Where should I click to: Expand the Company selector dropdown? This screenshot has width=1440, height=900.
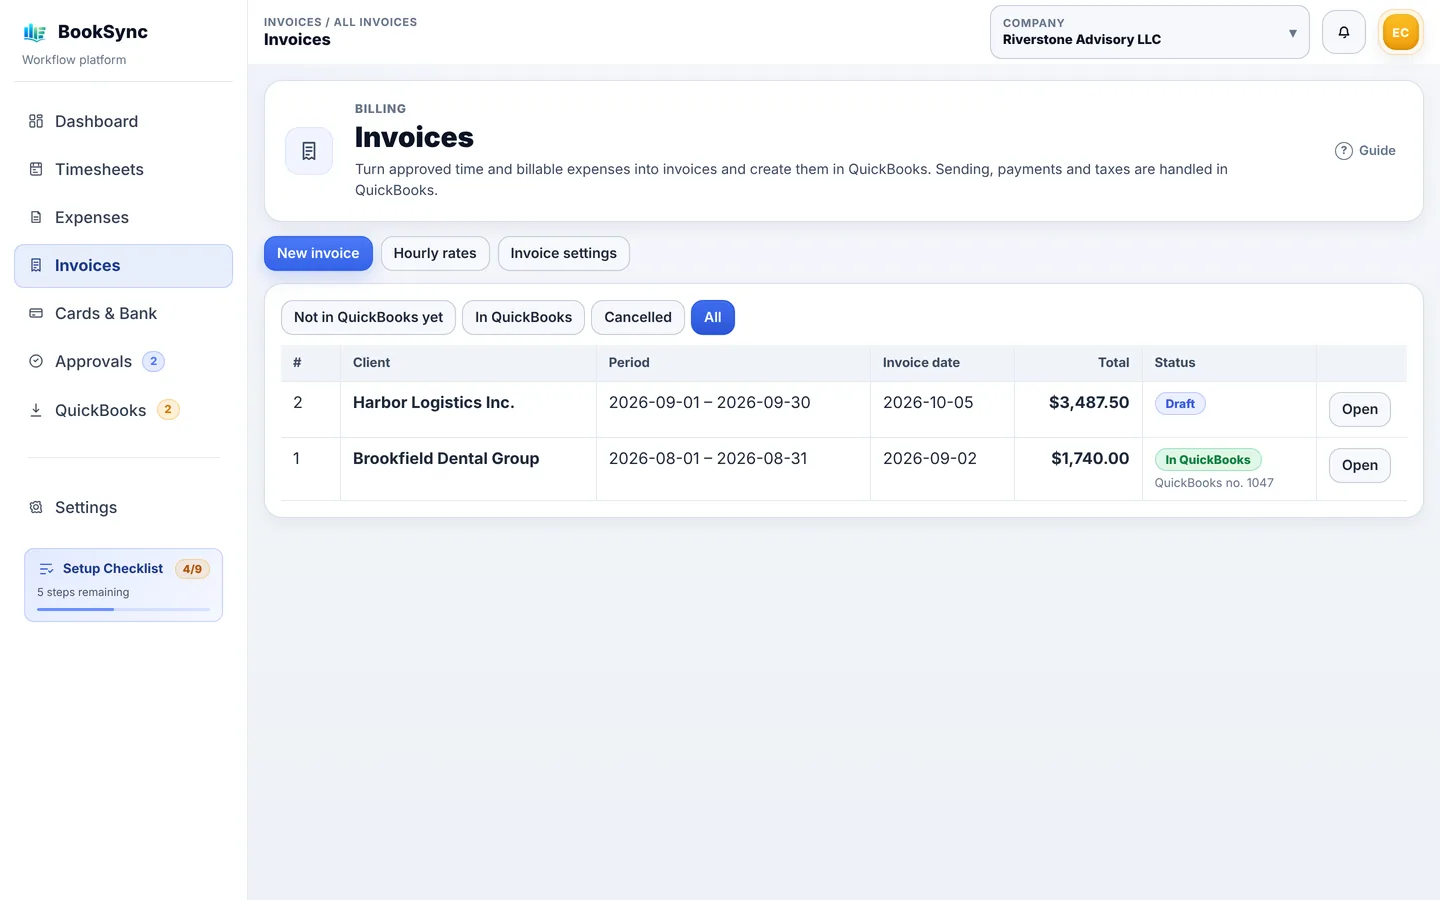(x=1150, y=32)
